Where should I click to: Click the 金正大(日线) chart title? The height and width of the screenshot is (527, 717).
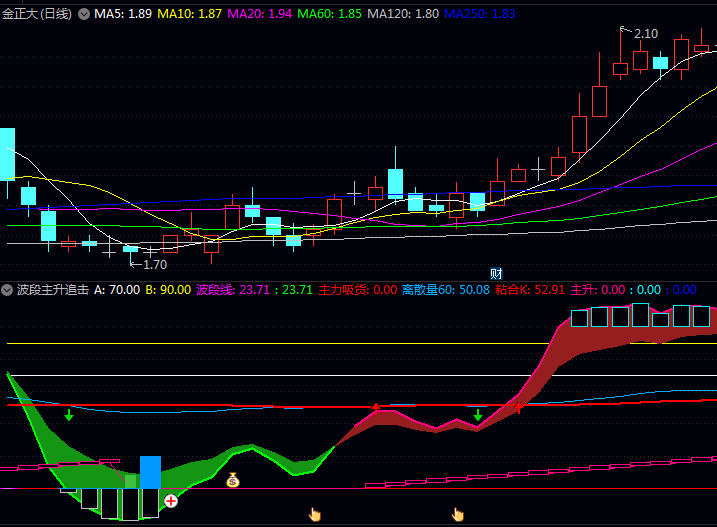coord(37,15)
